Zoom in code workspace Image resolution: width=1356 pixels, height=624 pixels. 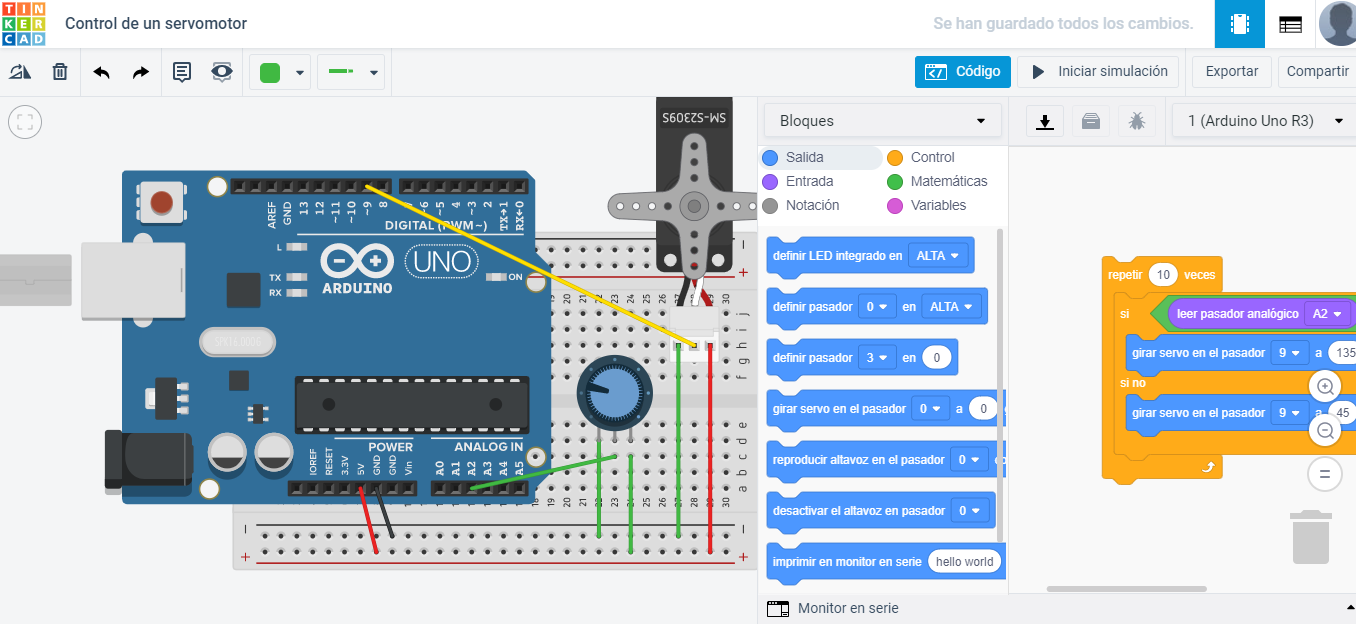point(1325,387)
